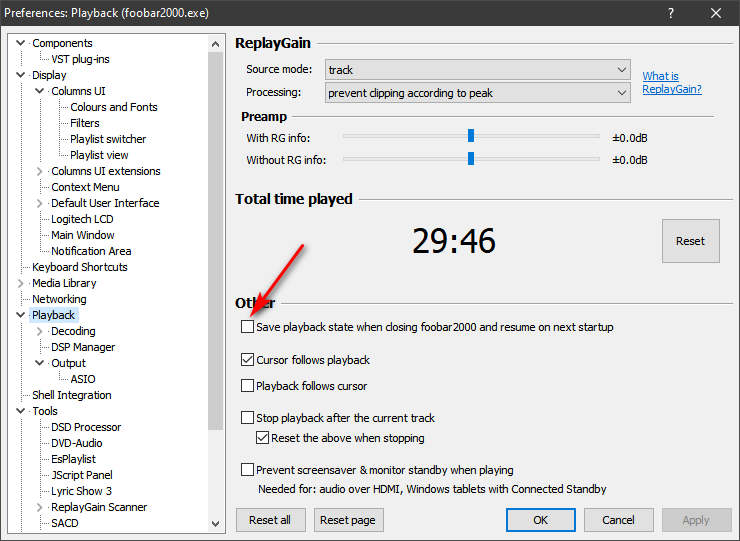
Task: Uncheck Reset the above when stopping
Action: [262, 438]
